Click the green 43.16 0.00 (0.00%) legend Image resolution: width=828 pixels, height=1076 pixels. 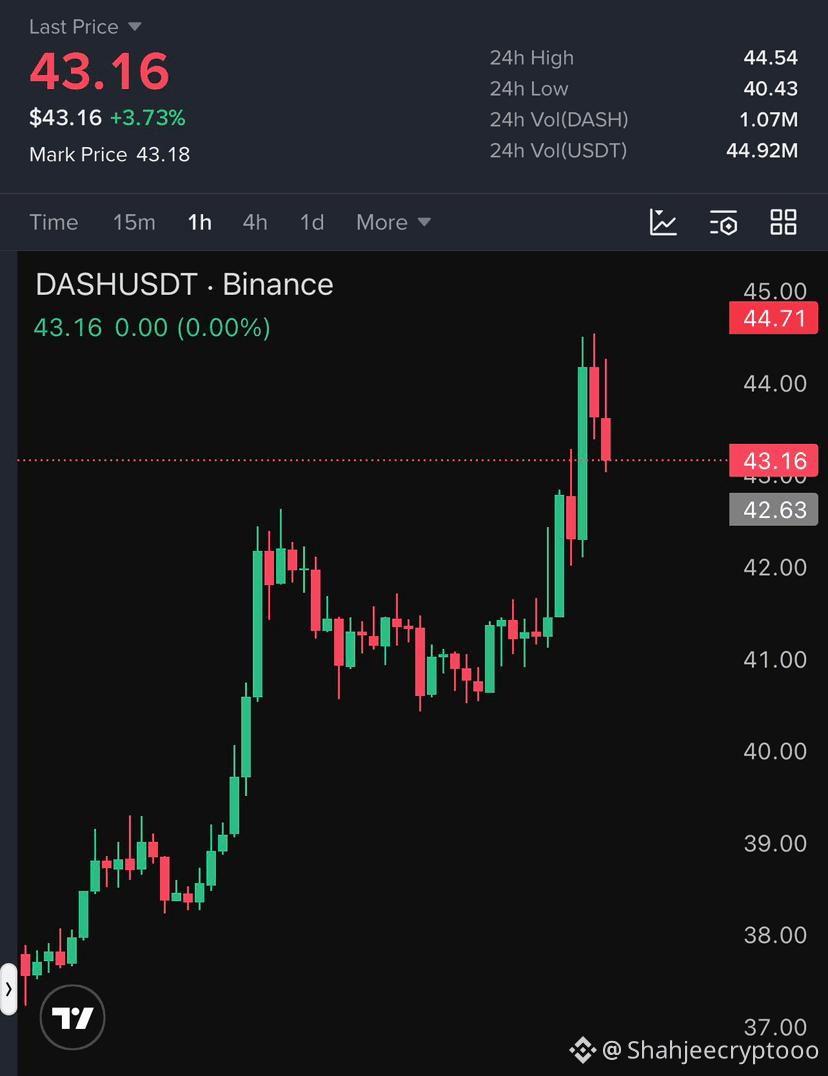pos(152,327)
